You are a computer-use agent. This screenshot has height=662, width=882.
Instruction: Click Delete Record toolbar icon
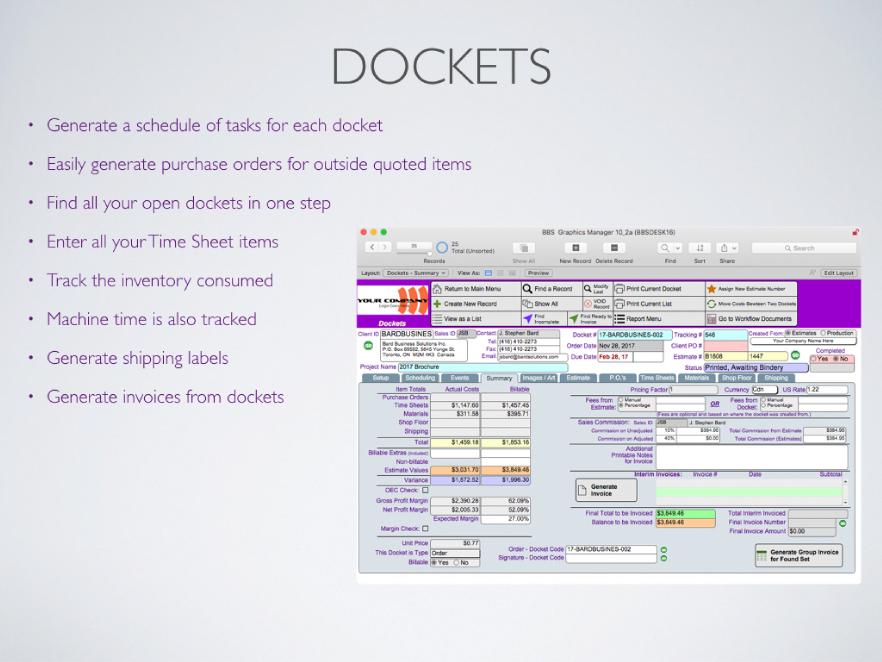[614, 248]
